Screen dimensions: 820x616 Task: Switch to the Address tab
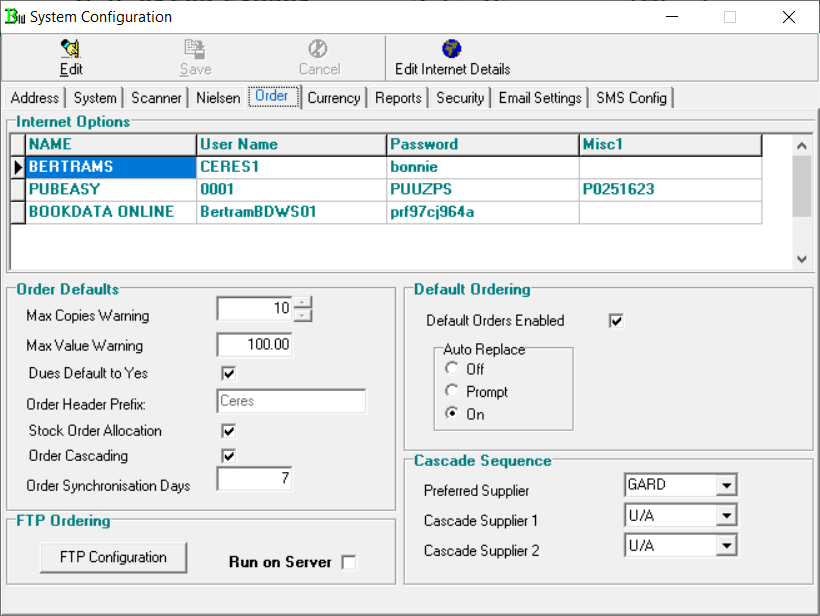tap(35, 98)
